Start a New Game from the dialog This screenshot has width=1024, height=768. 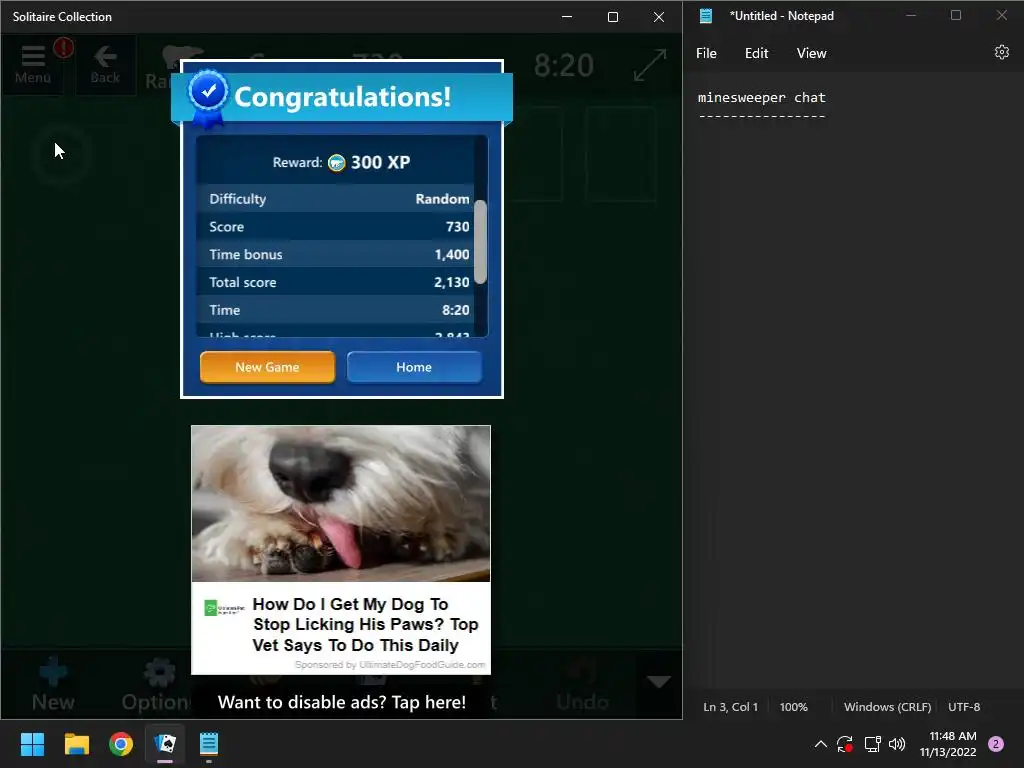coord(267,367)
